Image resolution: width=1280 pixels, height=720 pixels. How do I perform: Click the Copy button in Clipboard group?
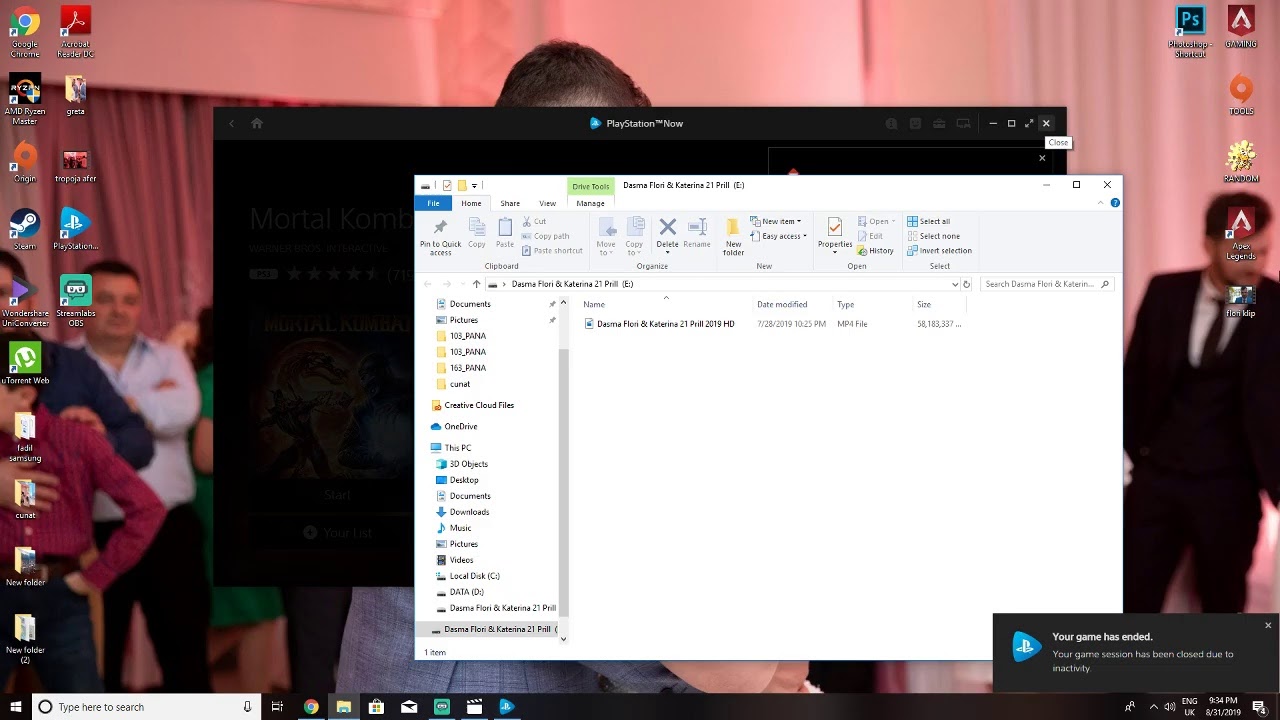pyautogui.click(x=477, y=233)
